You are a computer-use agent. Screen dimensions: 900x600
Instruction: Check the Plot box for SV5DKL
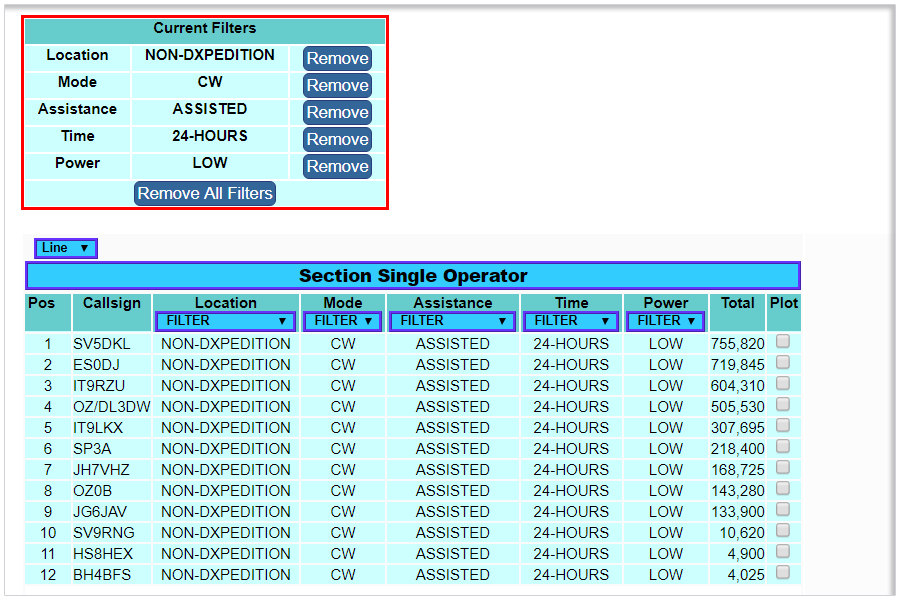coord(783,341)
